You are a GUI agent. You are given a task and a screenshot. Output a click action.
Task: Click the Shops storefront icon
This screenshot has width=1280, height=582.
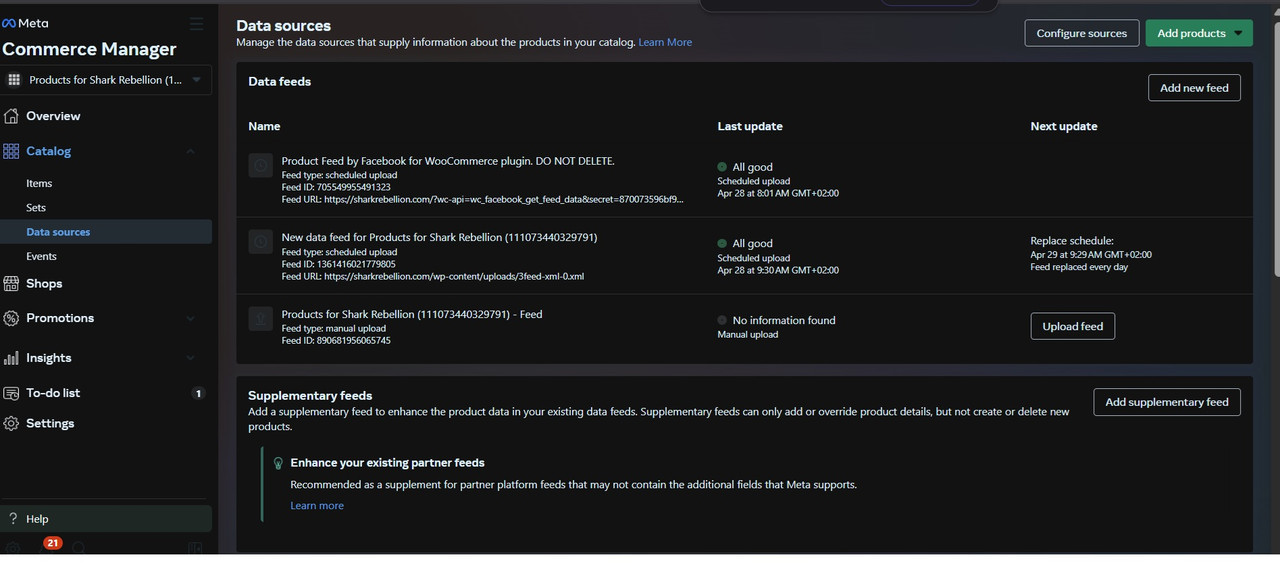click(11, 283)
